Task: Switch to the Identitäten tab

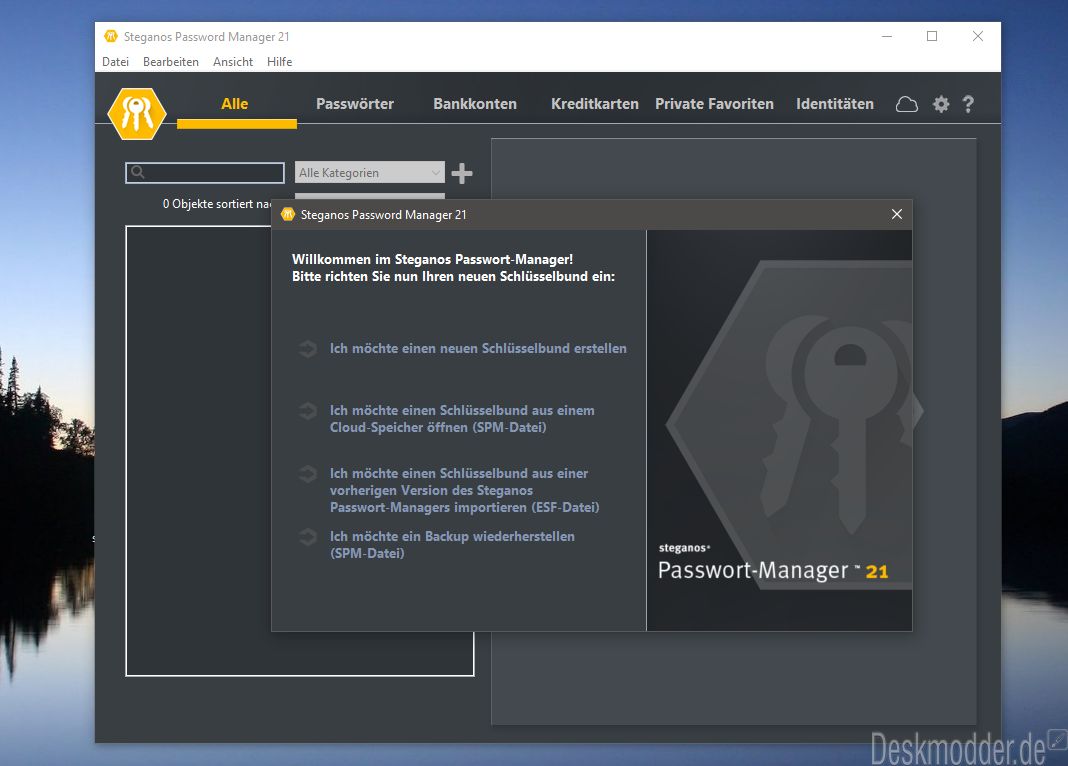Action: tap(834, 104)
